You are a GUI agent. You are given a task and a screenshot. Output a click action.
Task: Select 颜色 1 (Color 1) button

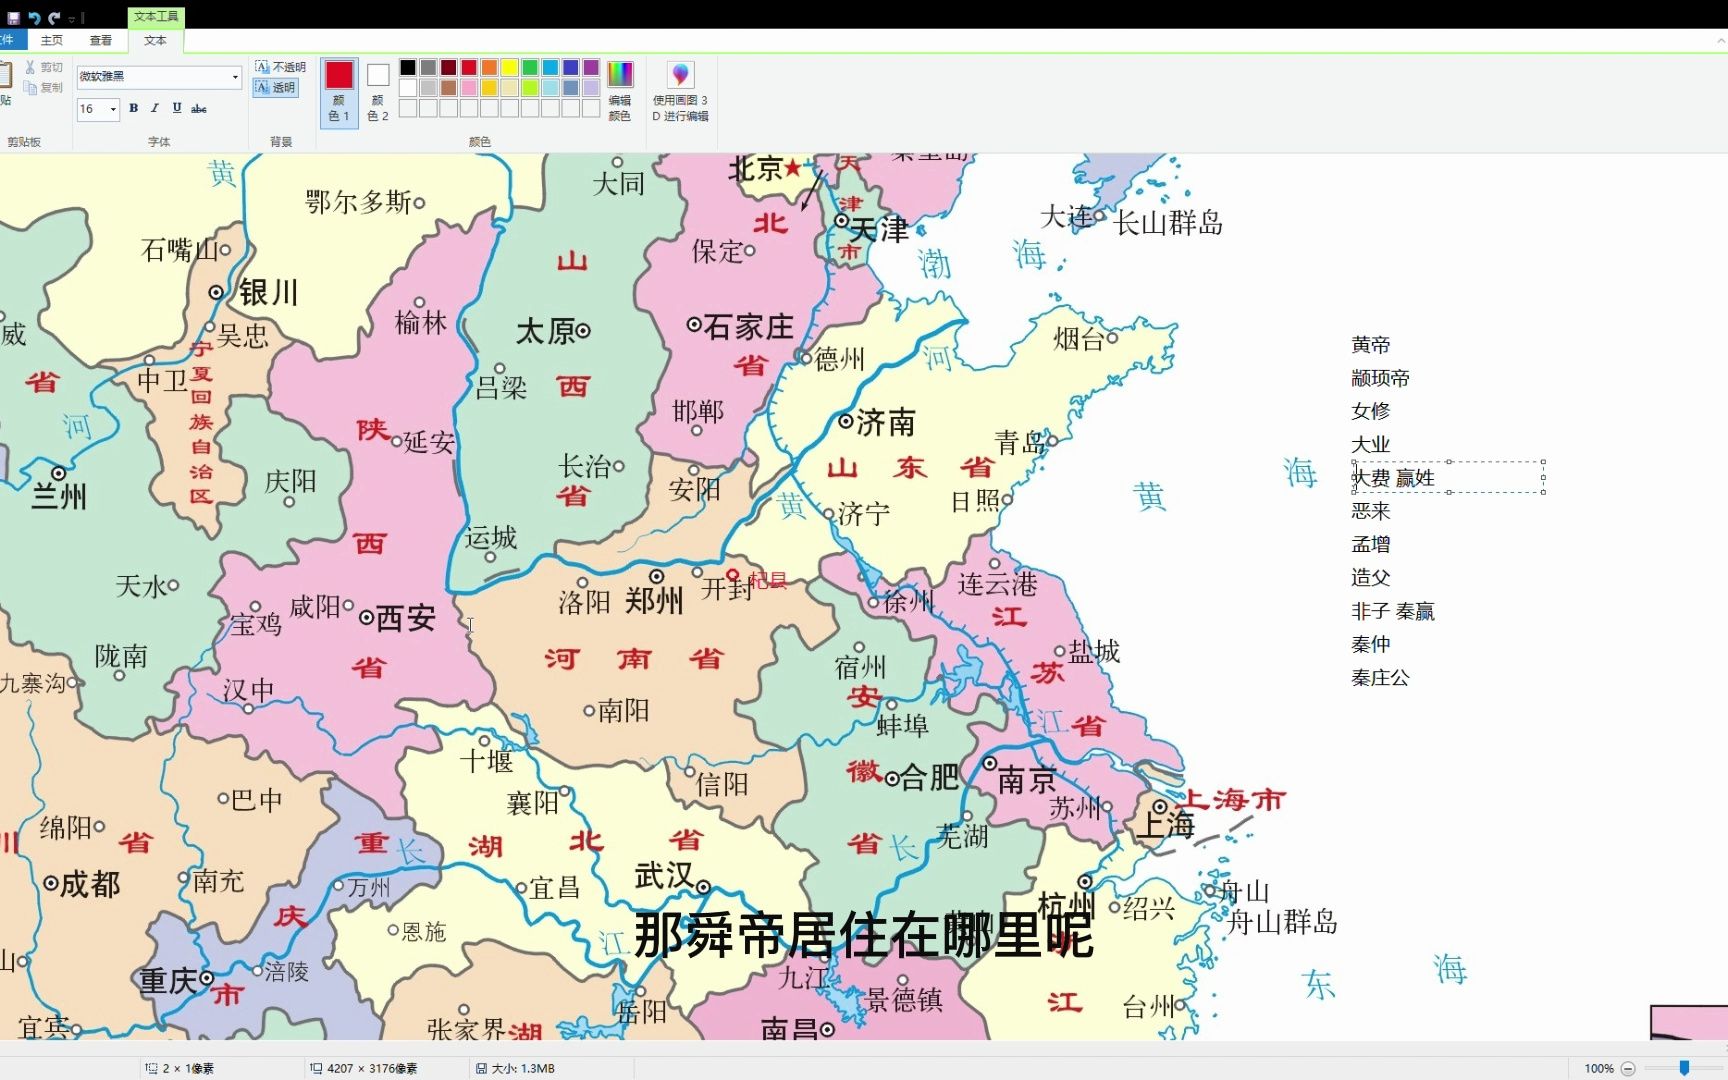pyautogui.click(x=339, y=92)
